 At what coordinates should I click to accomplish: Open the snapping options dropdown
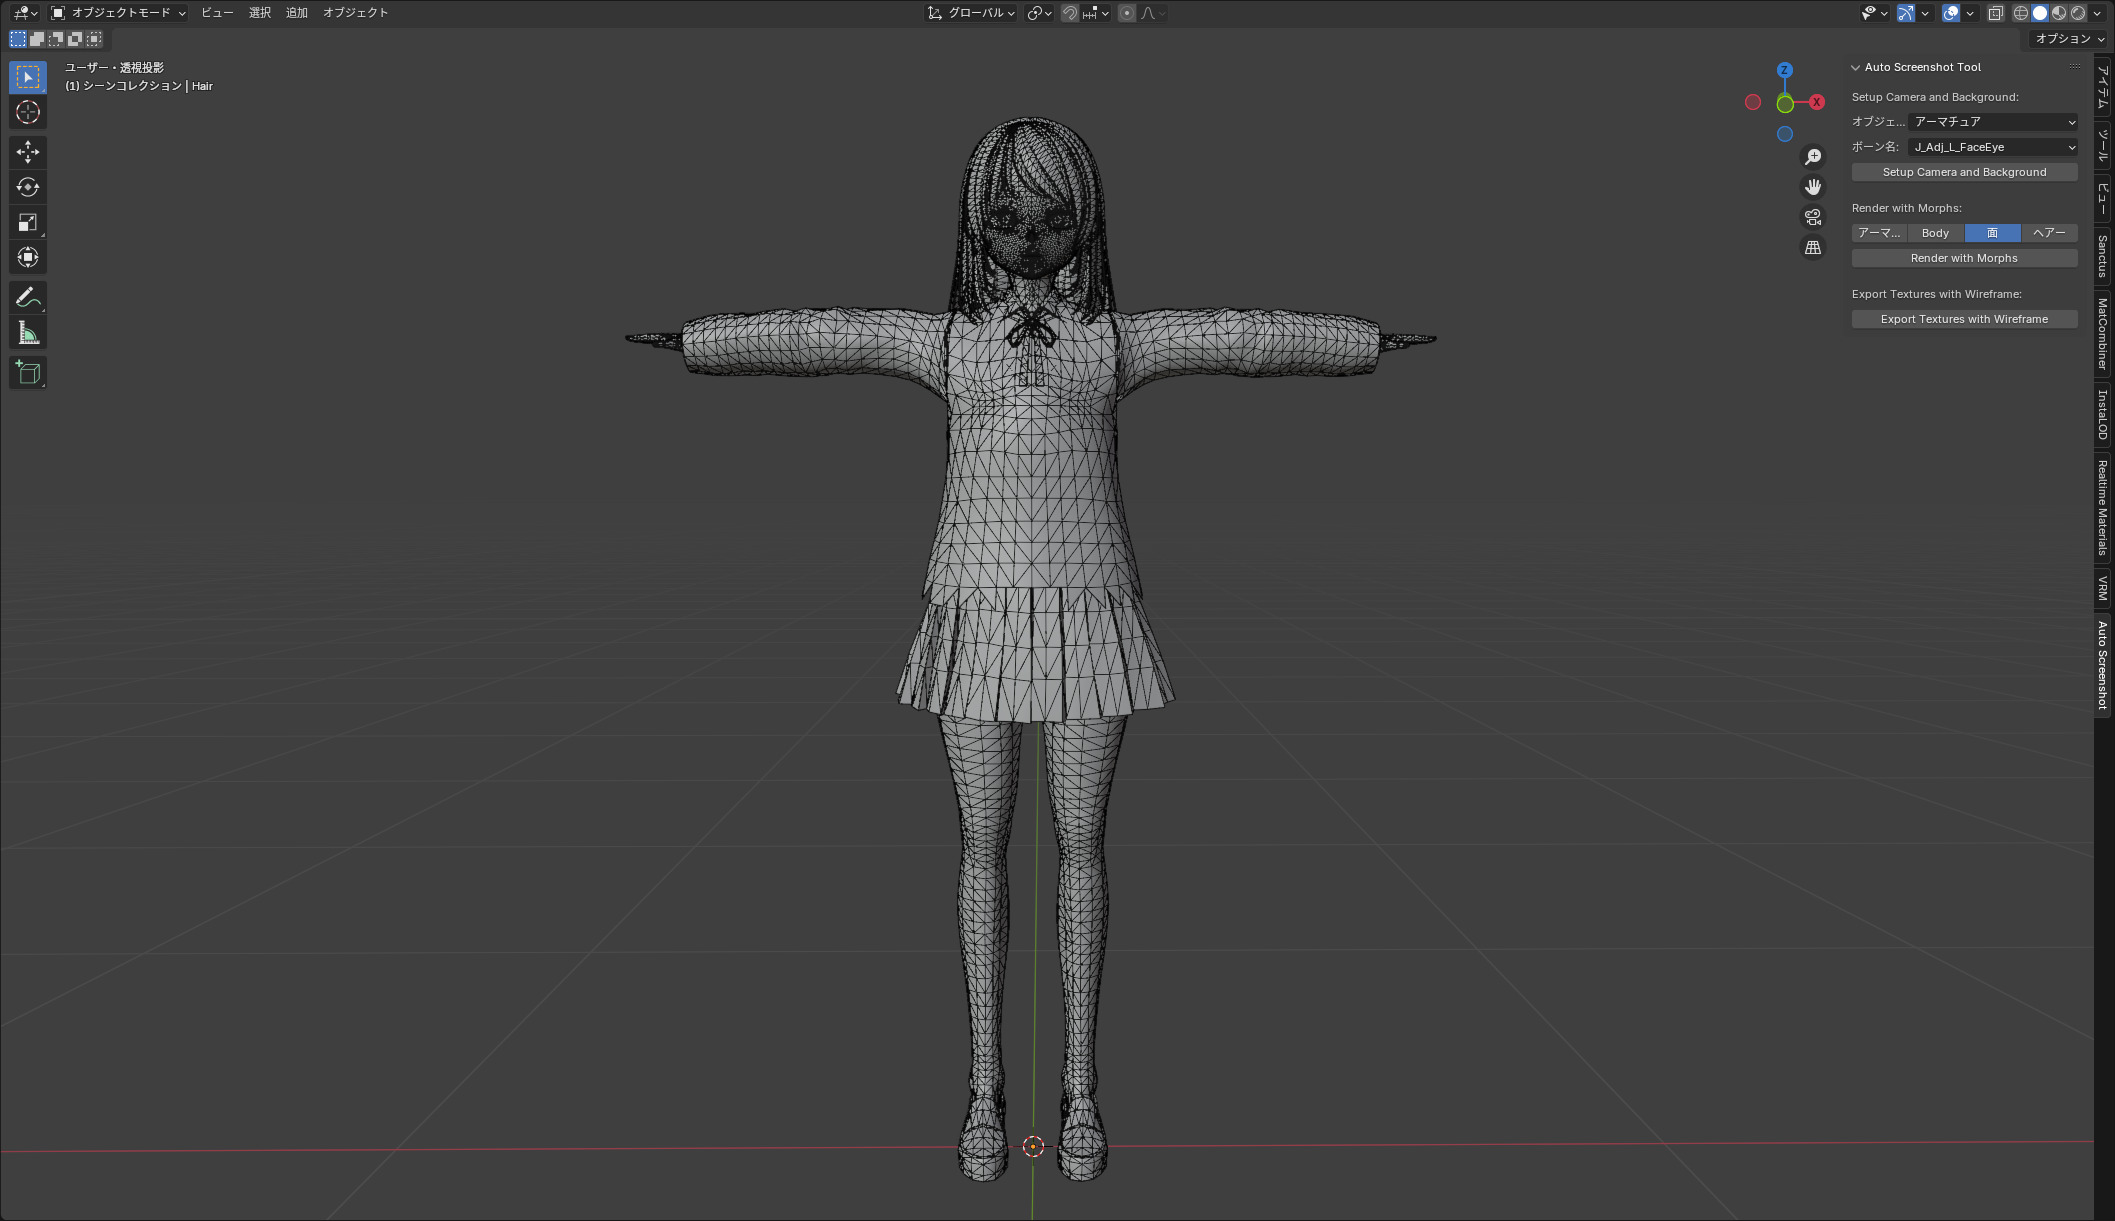pos(1096,13)
